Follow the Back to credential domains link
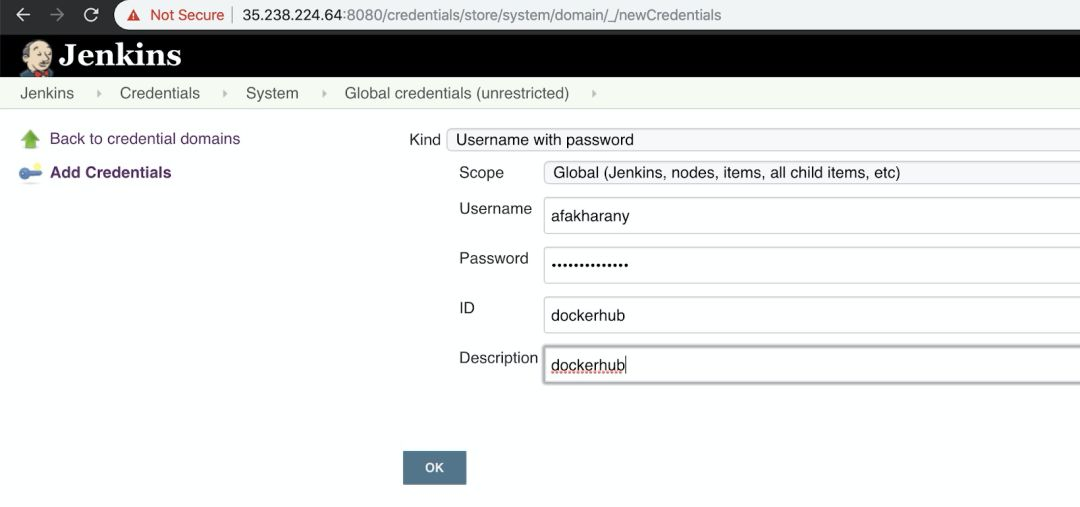The image size is (1080, 507). point(145,139)
